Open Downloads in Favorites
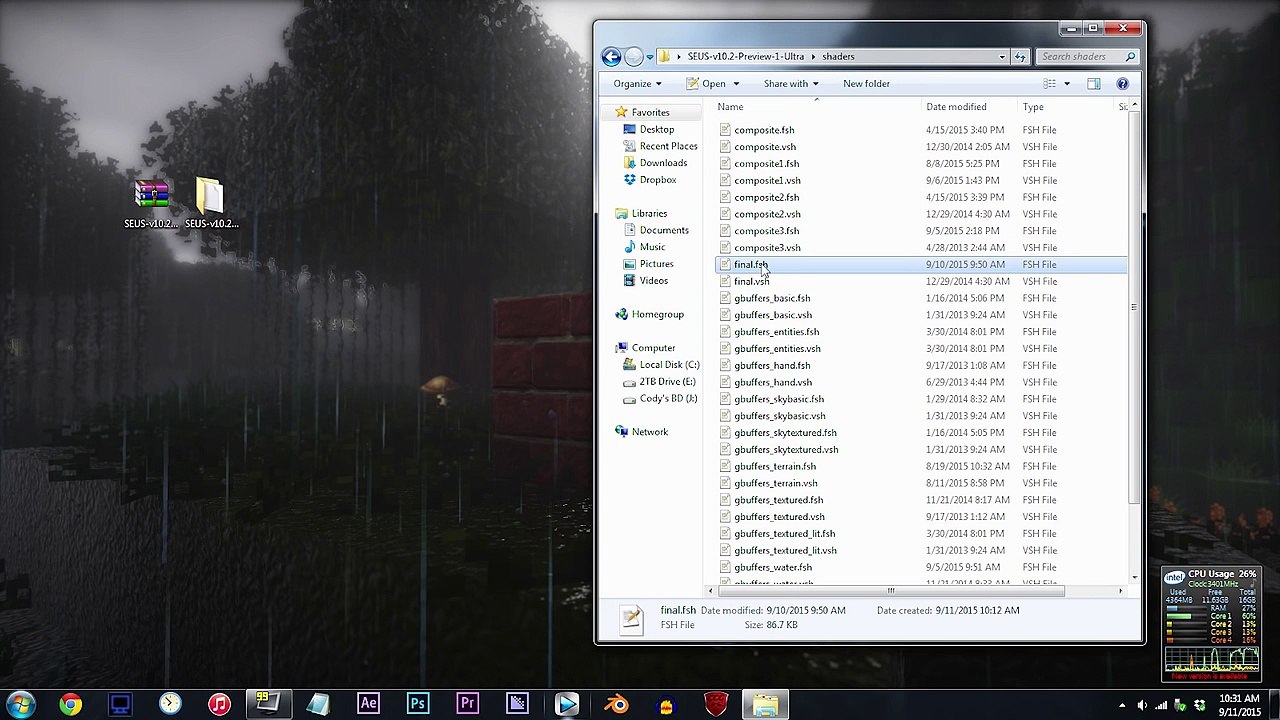This screenshot has height=720, width=1280. tap(663, 163)
